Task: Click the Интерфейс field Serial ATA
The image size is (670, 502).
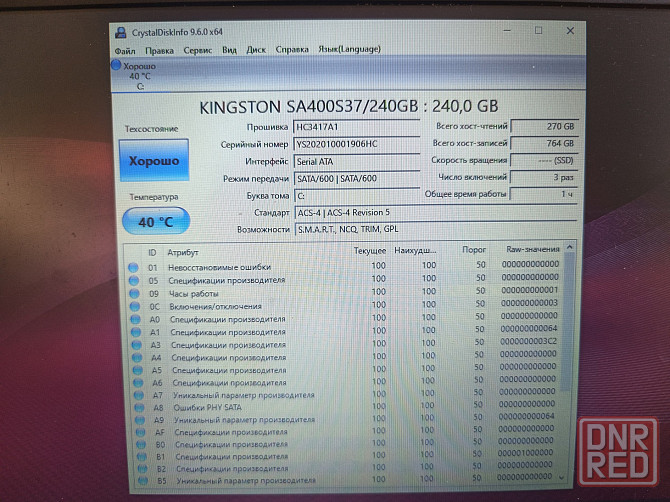Action: tap(357, 161)
